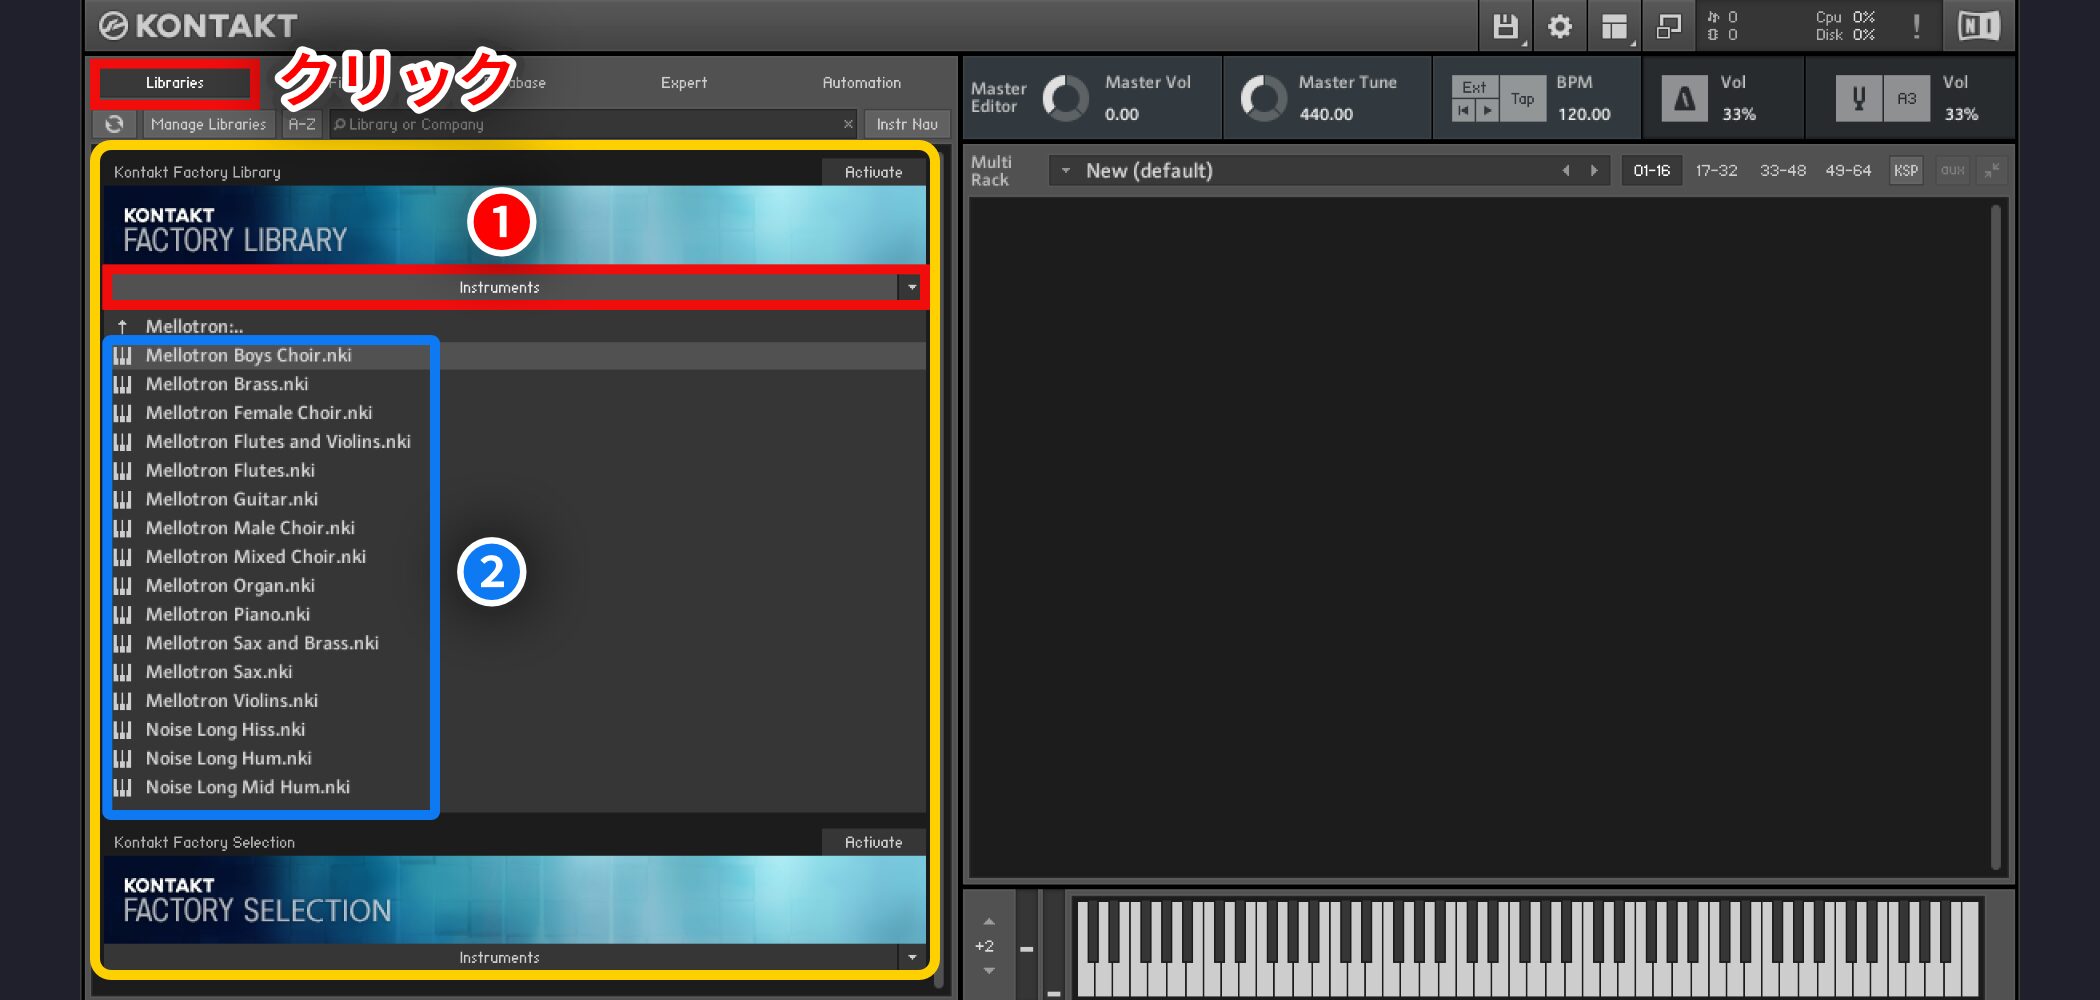
Task: Go up one folder via Mellotron arrow
Action: (123, 326)
